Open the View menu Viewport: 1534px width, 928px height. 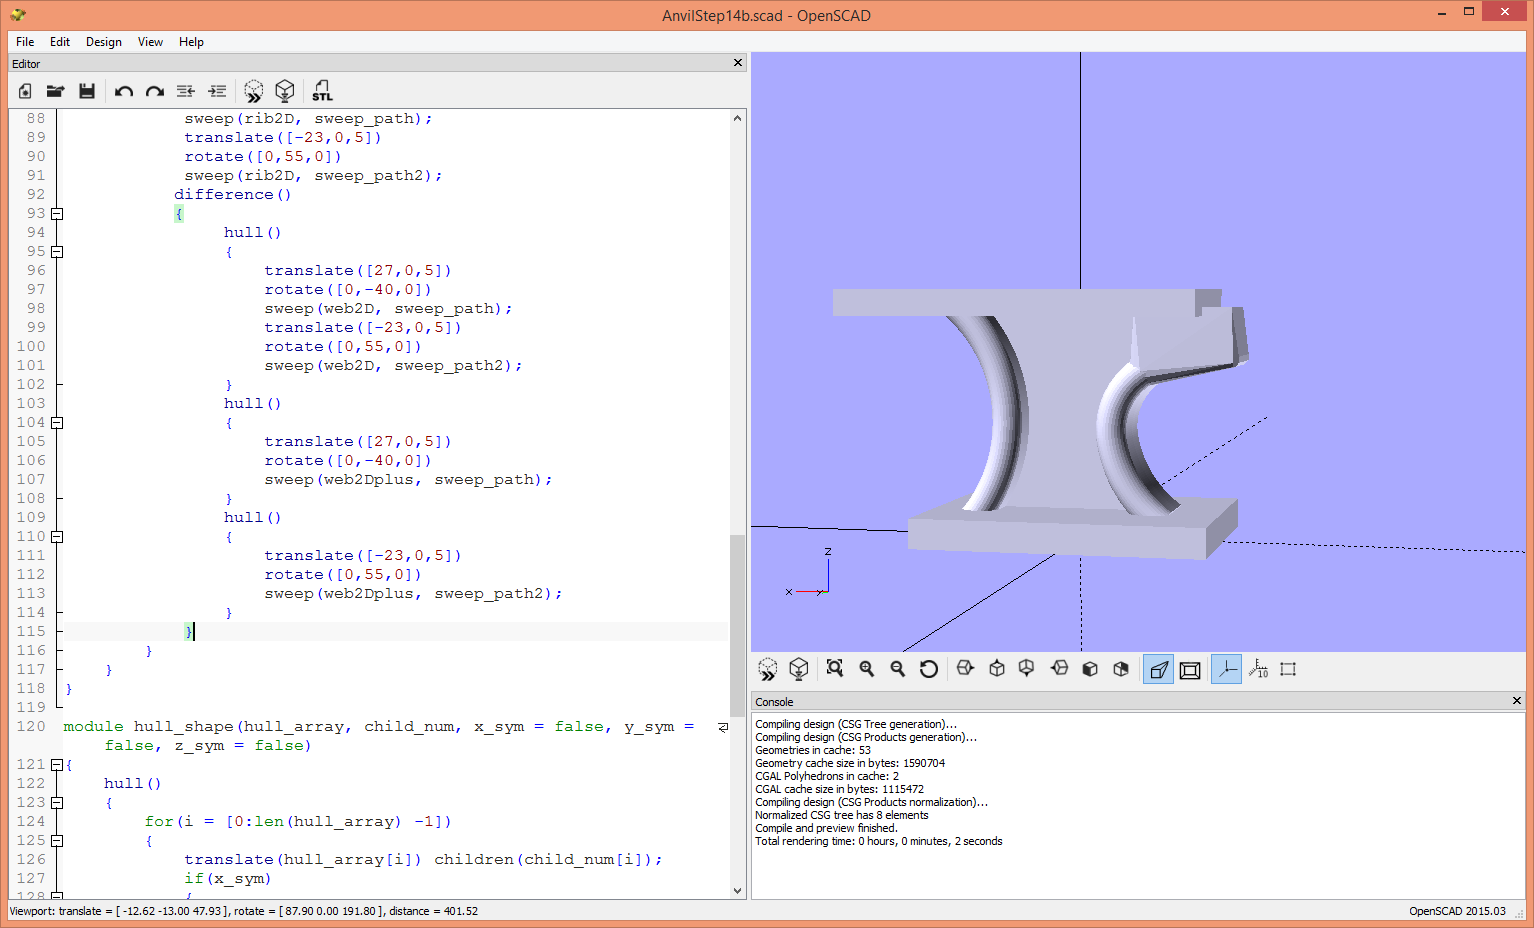(150, 42)
